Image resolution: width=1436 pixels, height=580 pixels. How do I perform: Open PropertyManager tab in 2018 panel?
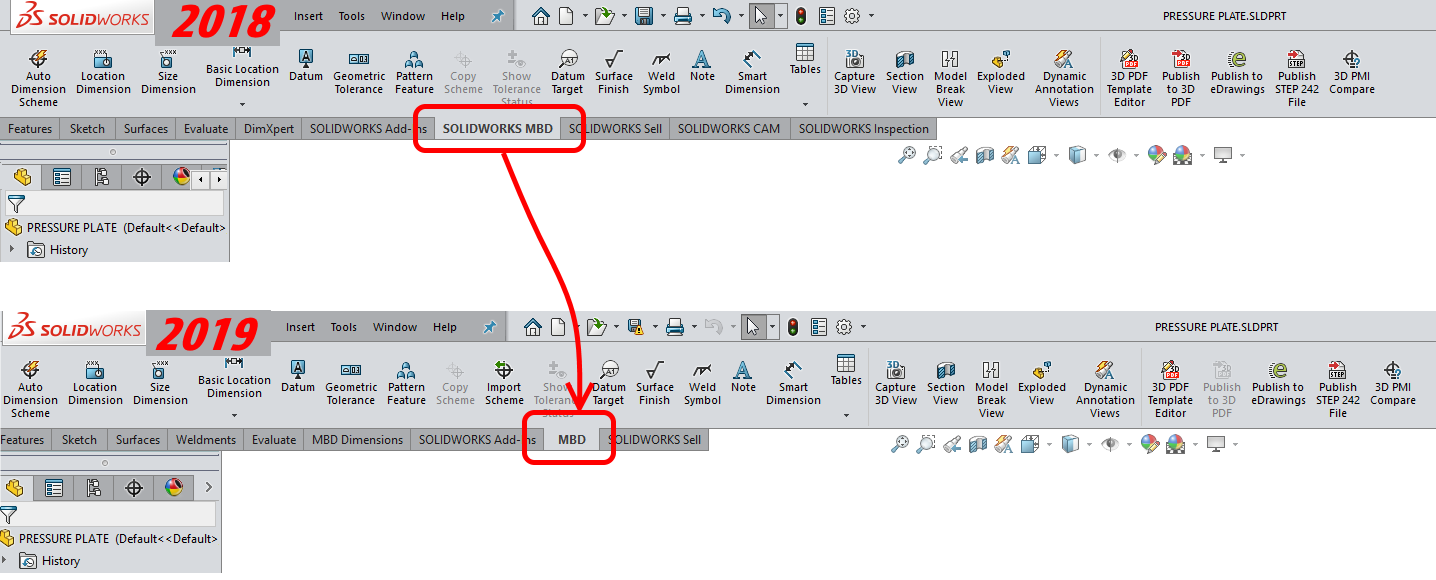coord(62,177)
